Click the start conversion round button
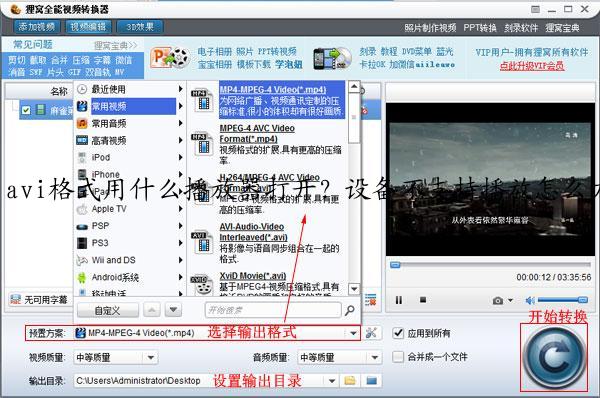Image resolution: width=600 pixels, height=398 pixels. click(554, 358)
